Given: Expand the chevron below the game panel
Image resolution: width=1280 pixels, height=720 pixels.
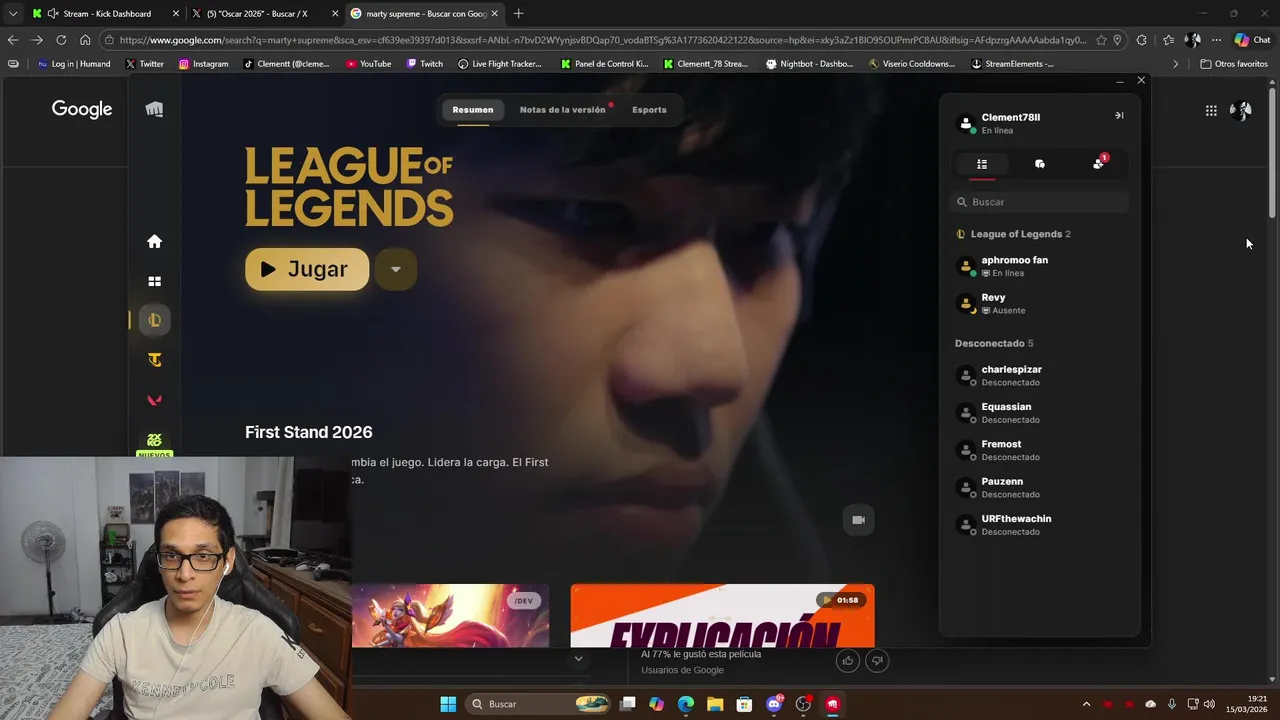Looking at the screenshot, I should 578,659.
